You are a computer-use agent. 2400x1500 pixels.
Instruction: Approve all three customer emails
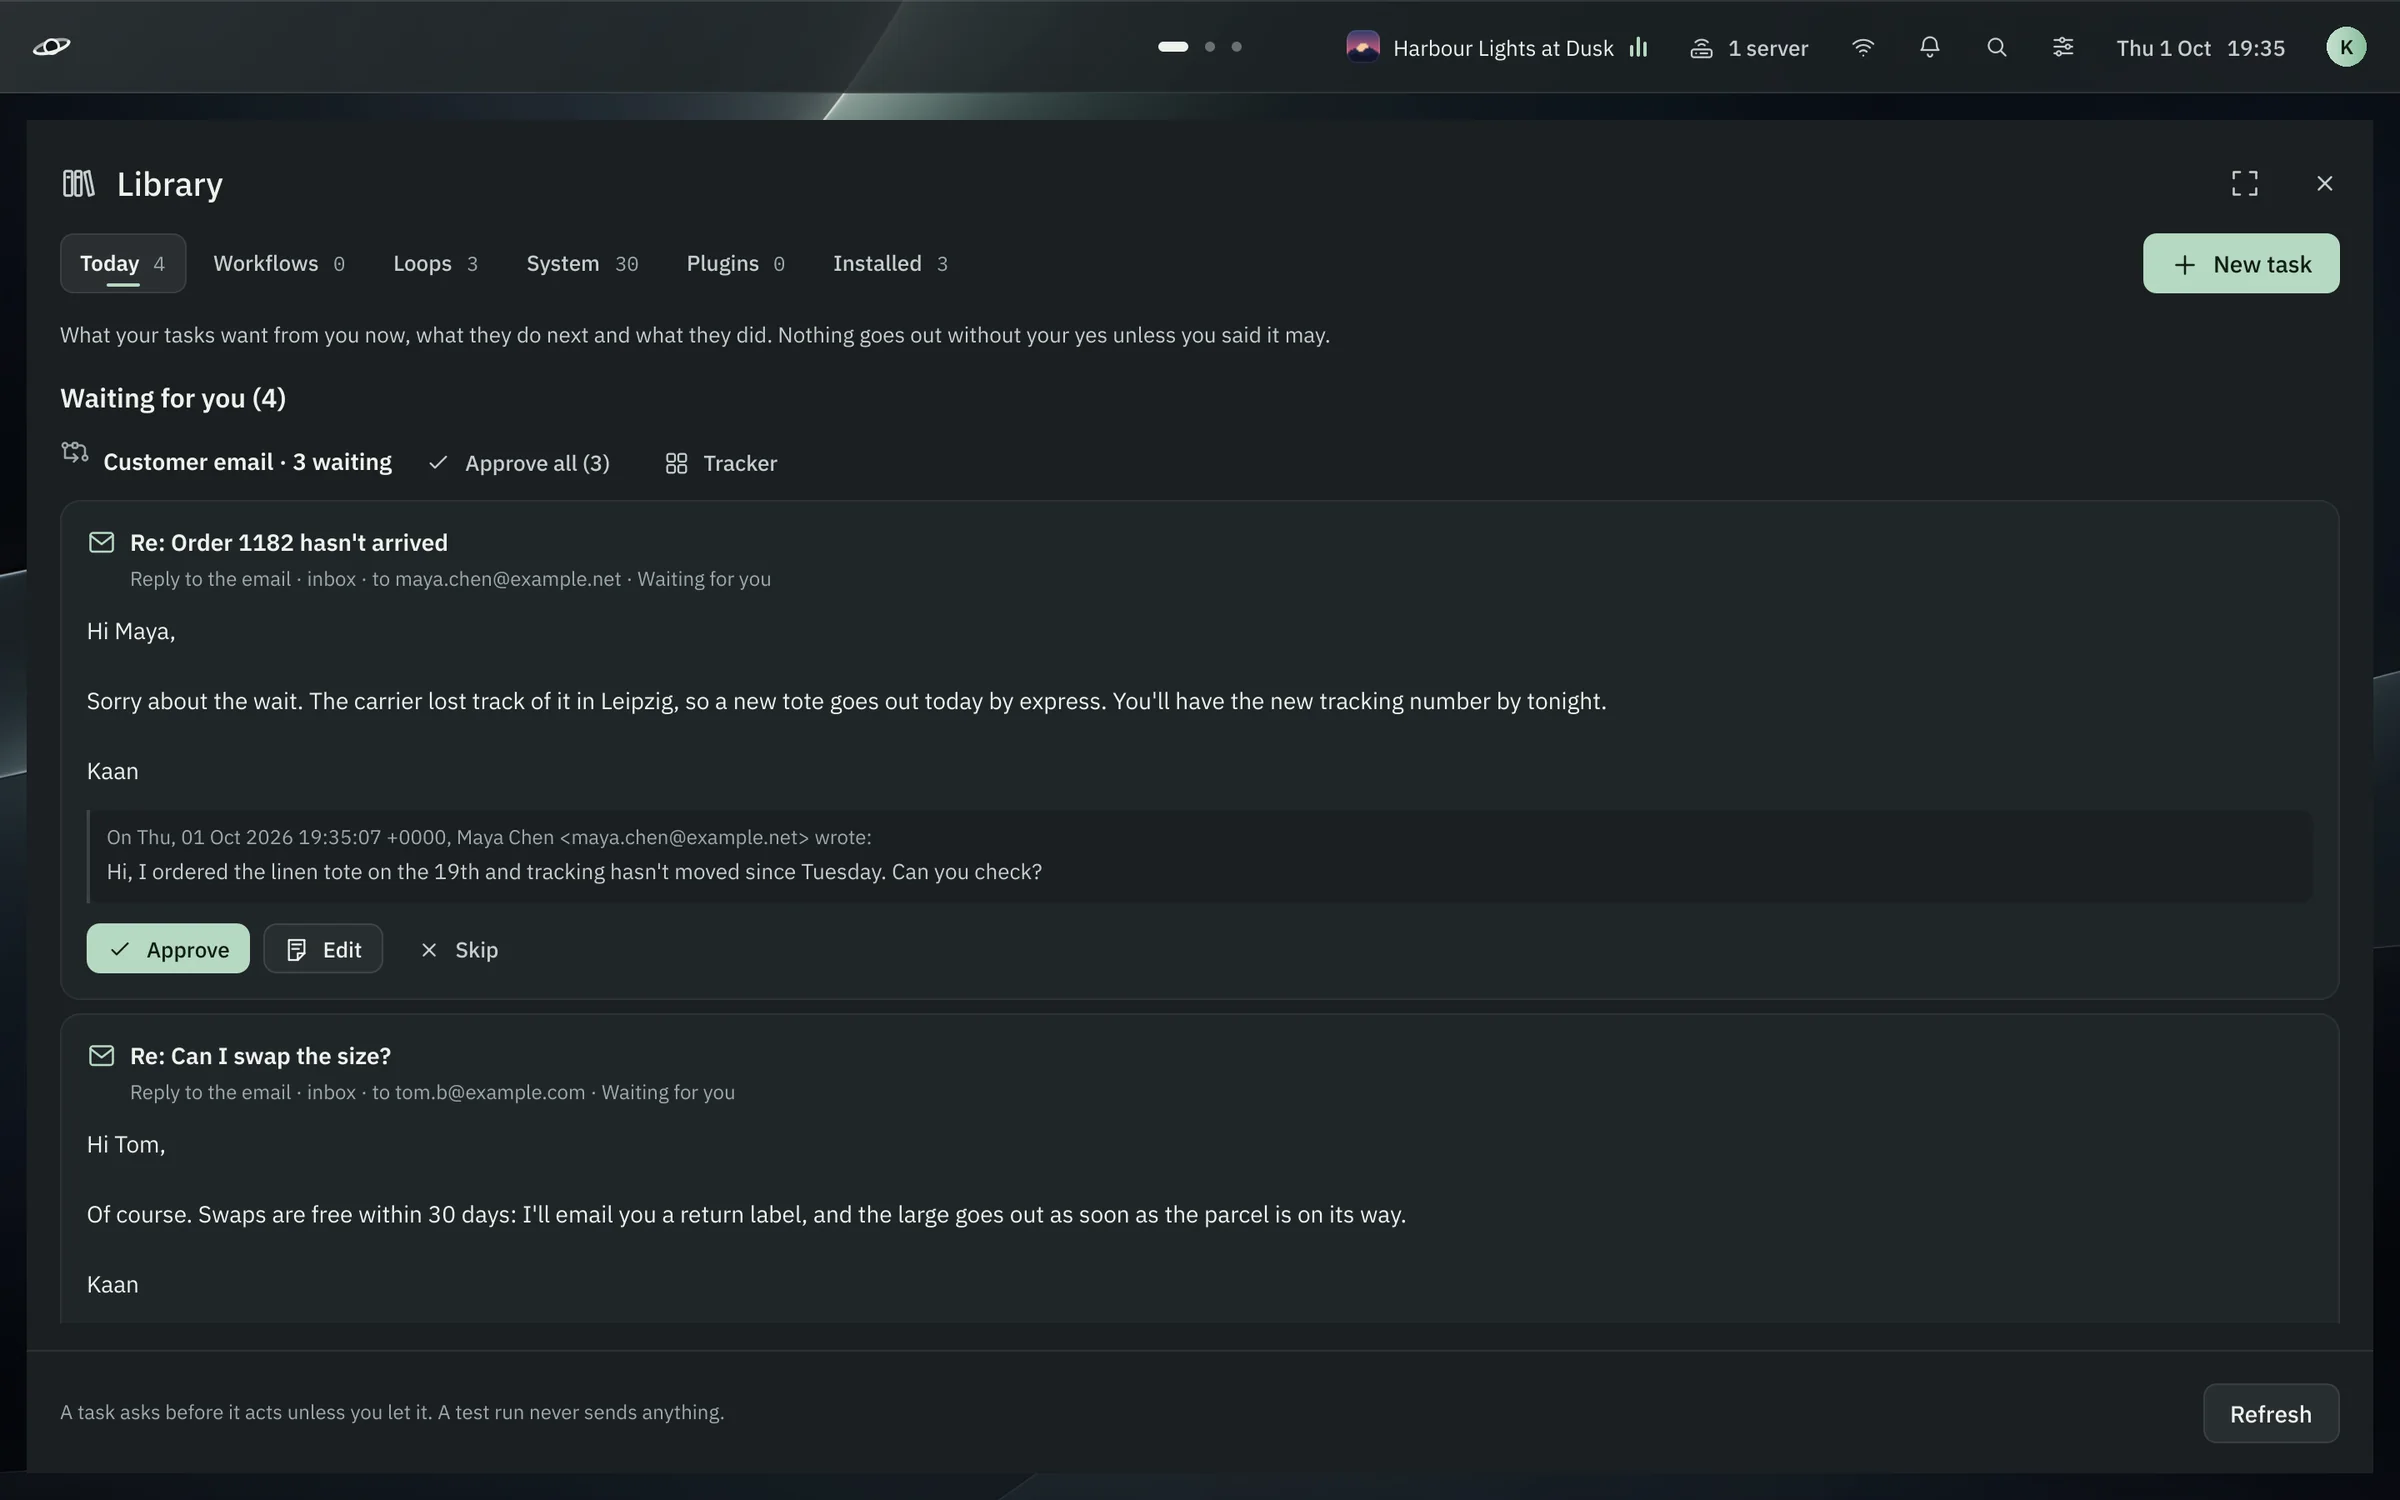pos(519,463)
